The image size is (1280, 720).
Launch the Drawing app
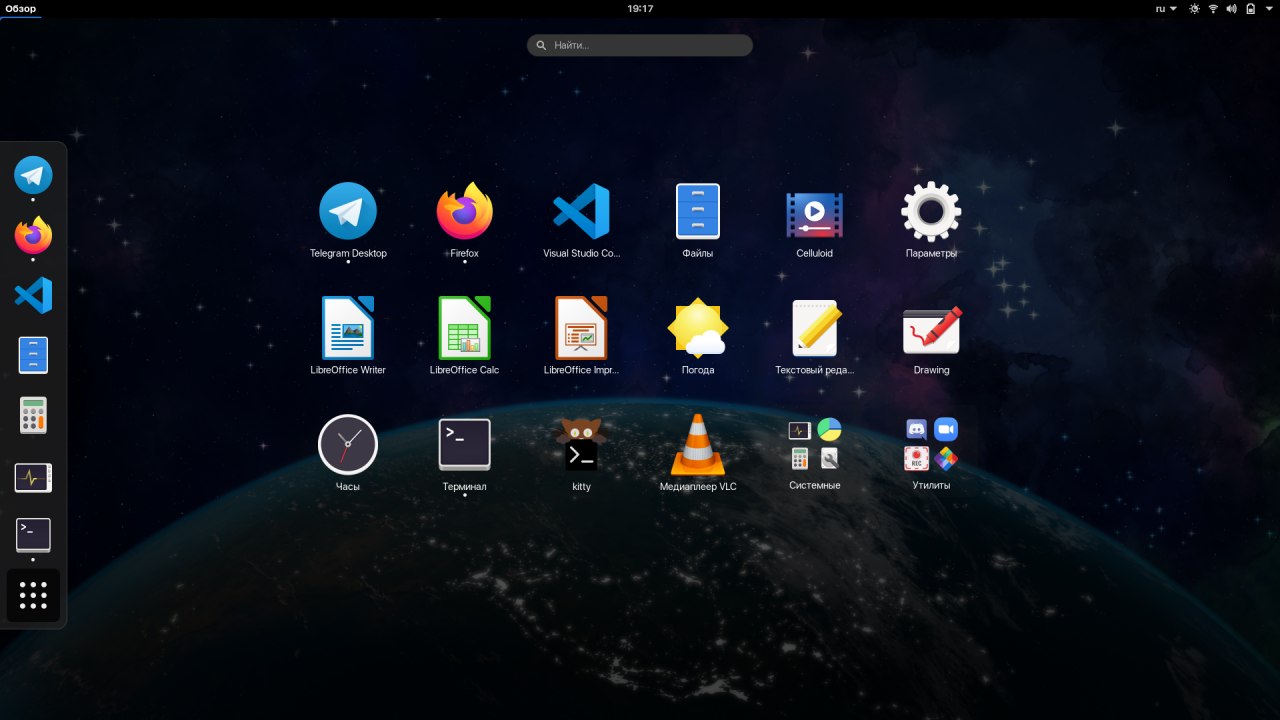(x=931, y=328)
